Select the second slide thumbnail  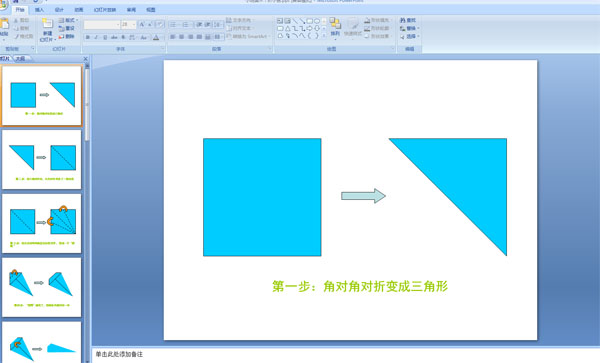(42, 159)
